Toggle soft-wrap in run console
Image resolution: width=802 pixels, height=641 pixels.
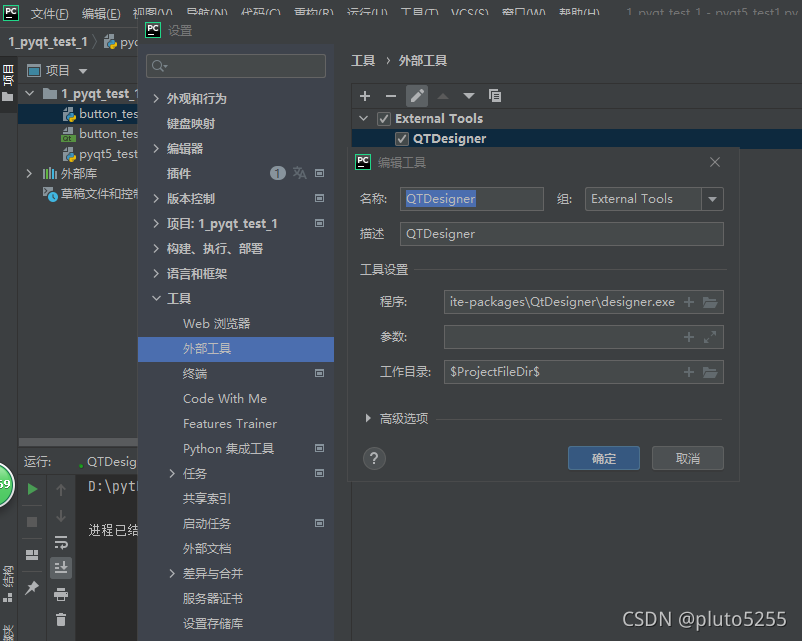point(61,542)
